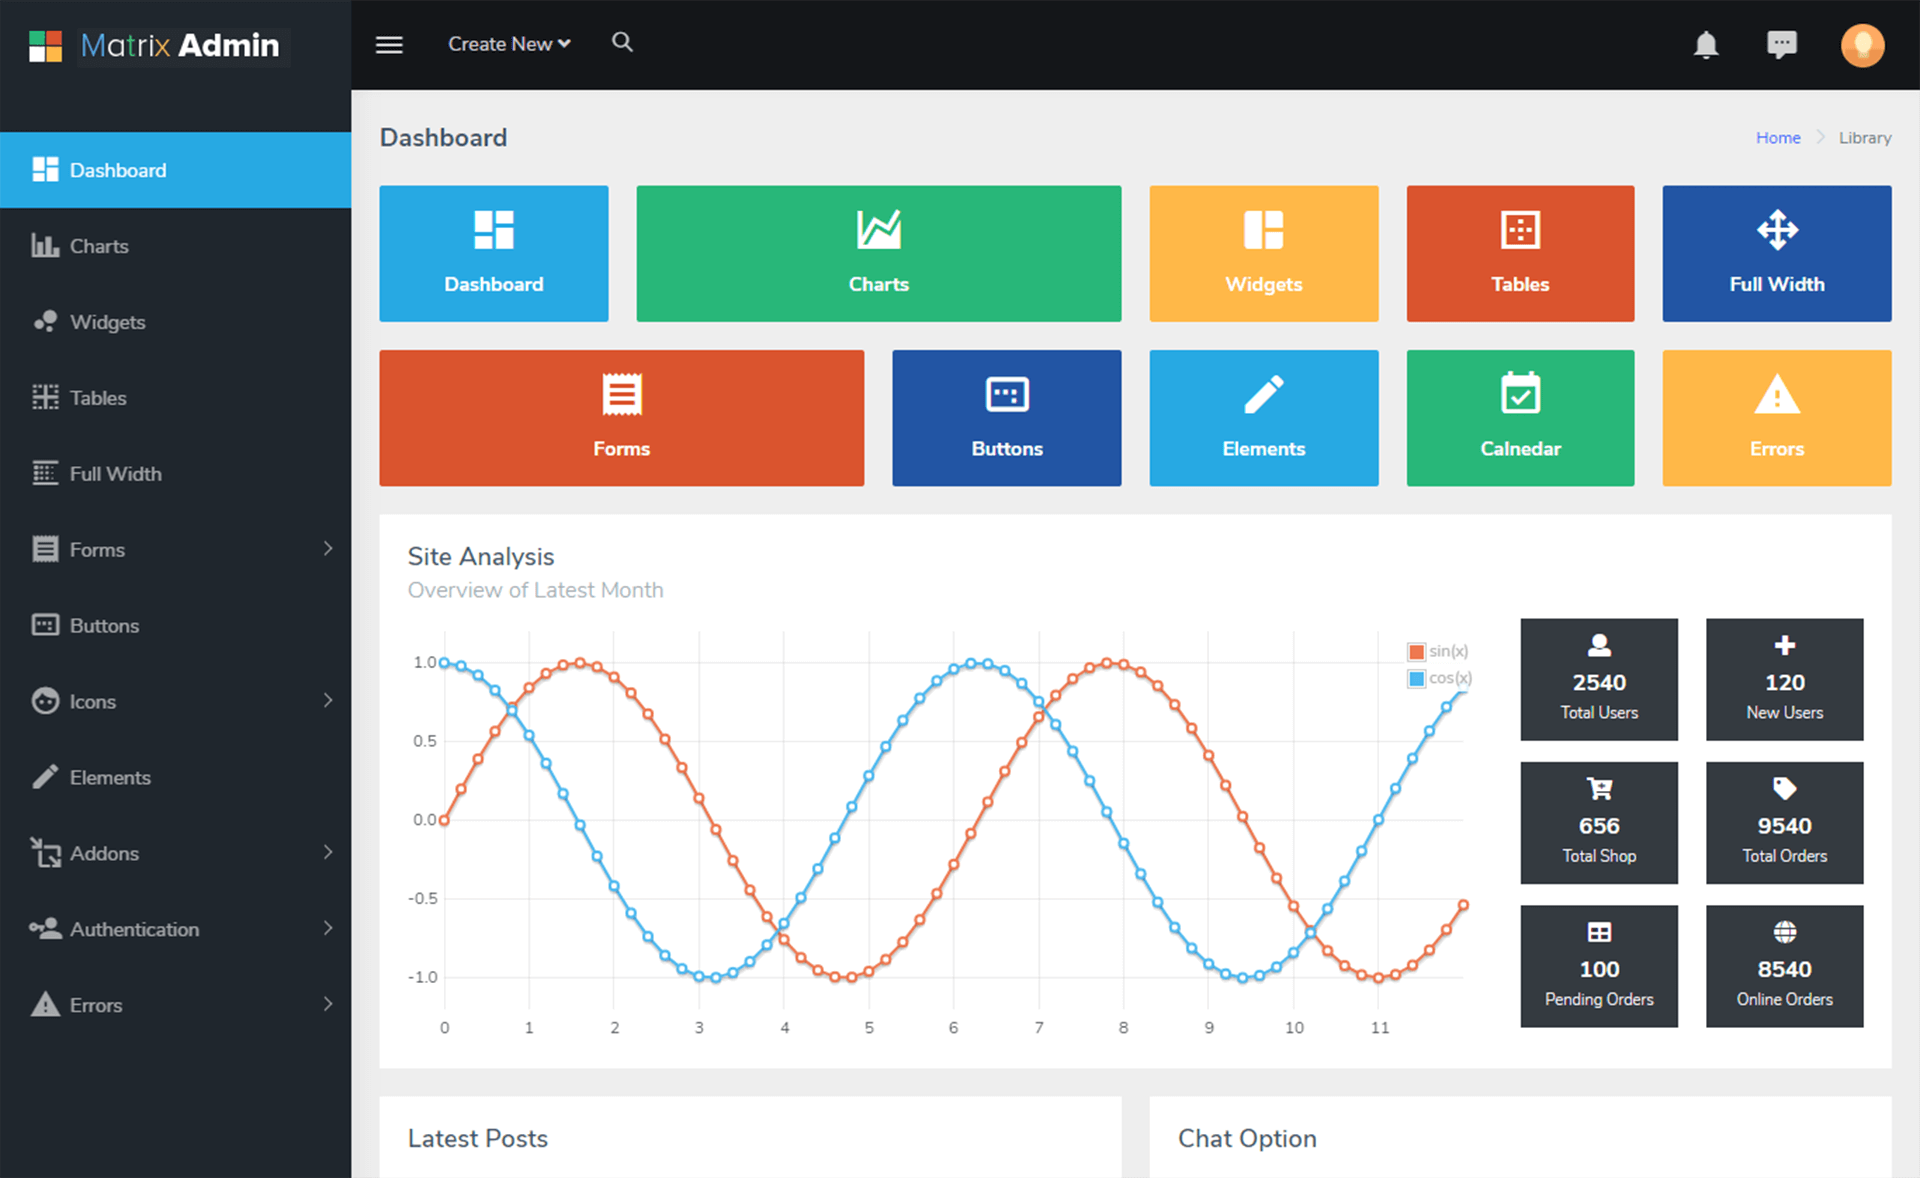Open the chat messages icon
Screen dimensions: 1920x1178
point(1781,45)
